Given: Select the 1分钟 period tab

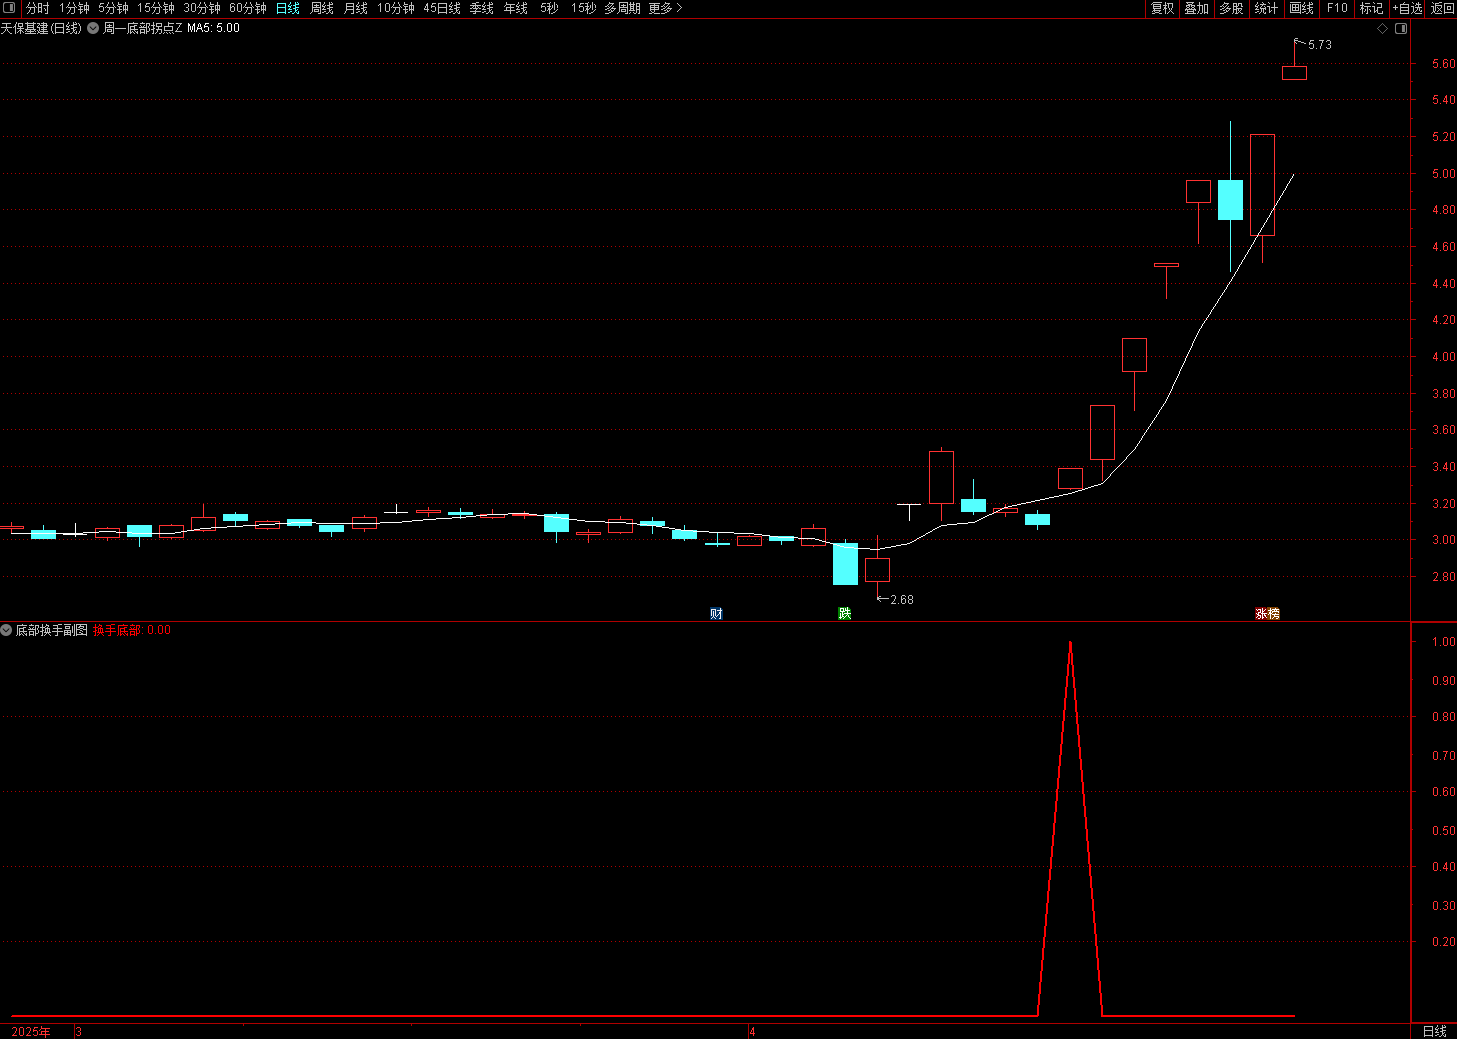Looking at the screenshot, I should pos(74,8).
